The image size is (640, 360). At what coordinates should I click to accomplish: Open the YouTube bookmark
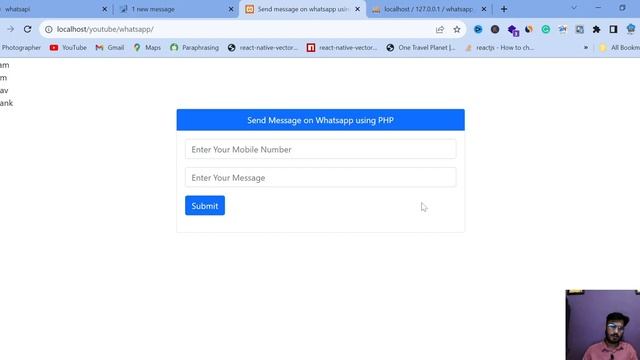68,48
